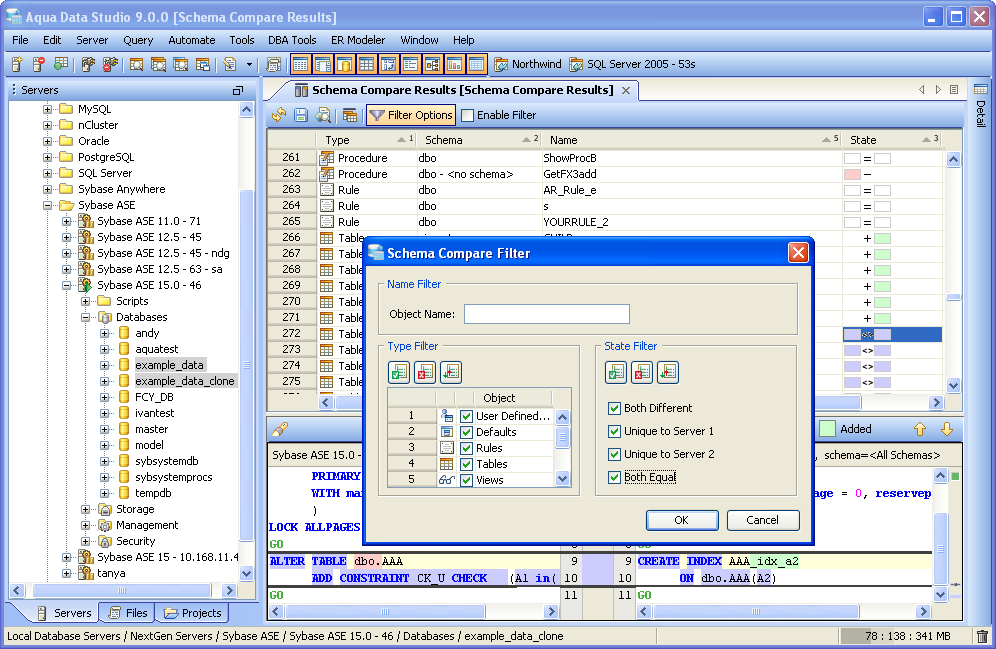Uncheck the Both Different checkbox
996x649 pixels.
click(615, 408)
